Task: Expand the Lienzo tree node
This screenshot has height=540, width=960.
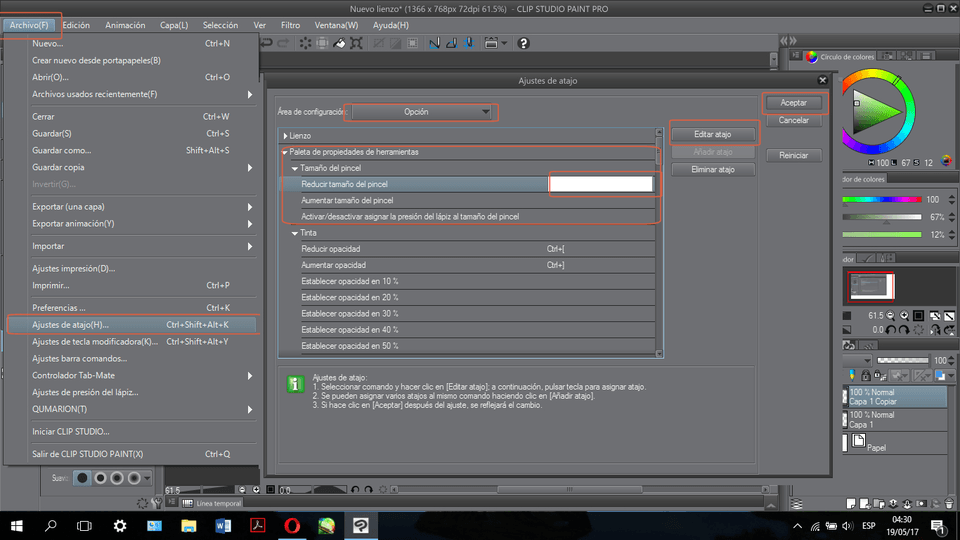Action: click(x=285, y=136)
